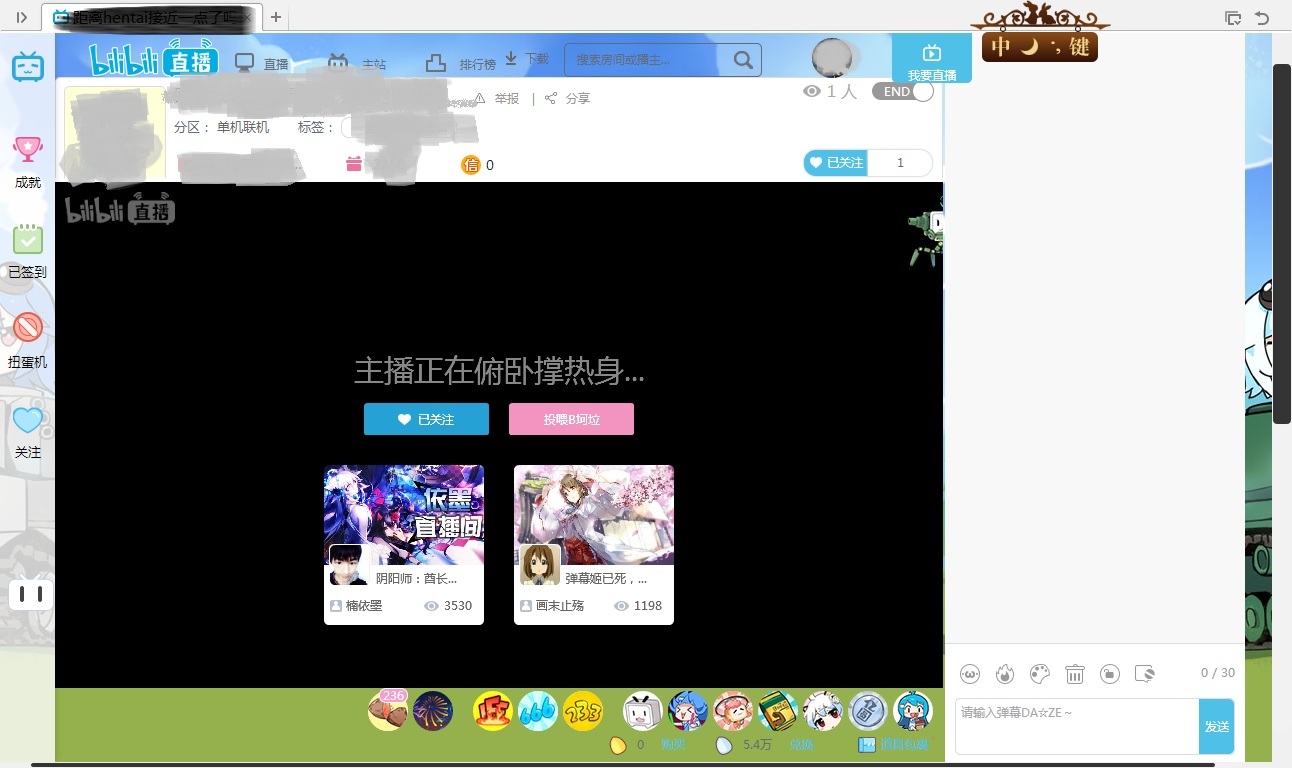Send the blue 666 gift
The width and height of the screenshot is (1292, 768).
coord(538,711)
